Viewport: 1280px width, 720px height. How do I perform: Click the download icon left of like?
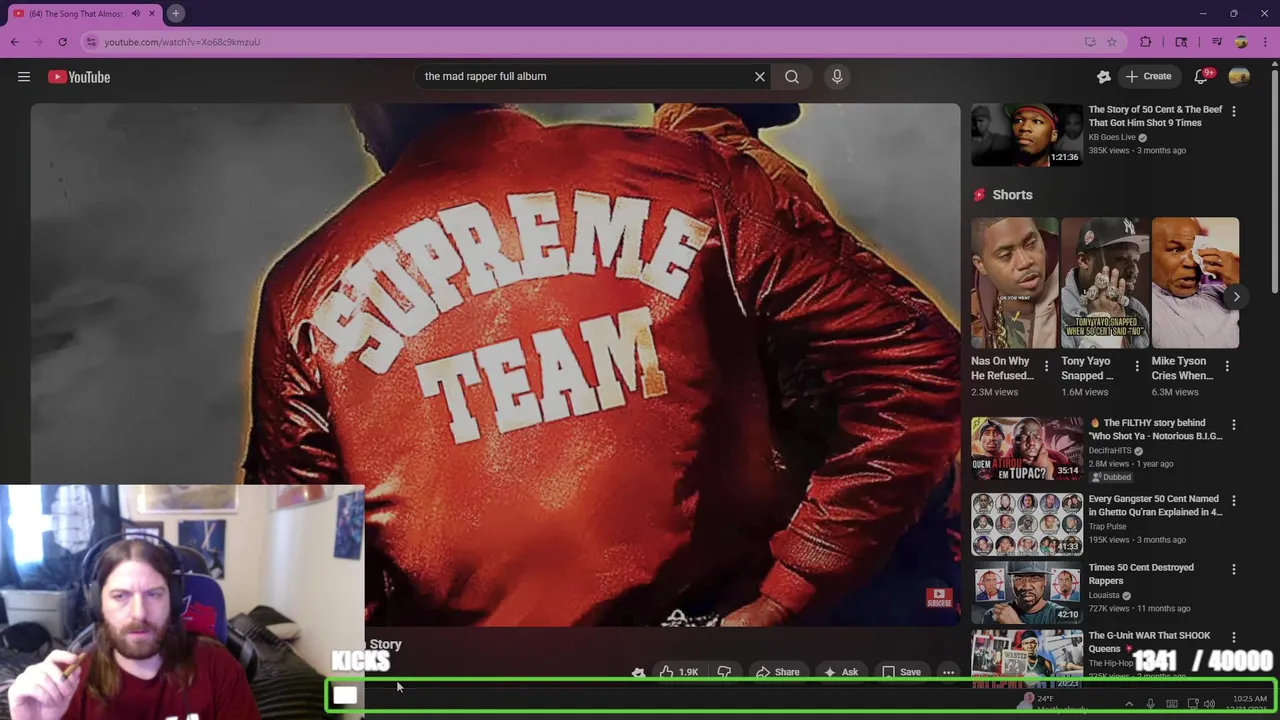coord(638,672)
